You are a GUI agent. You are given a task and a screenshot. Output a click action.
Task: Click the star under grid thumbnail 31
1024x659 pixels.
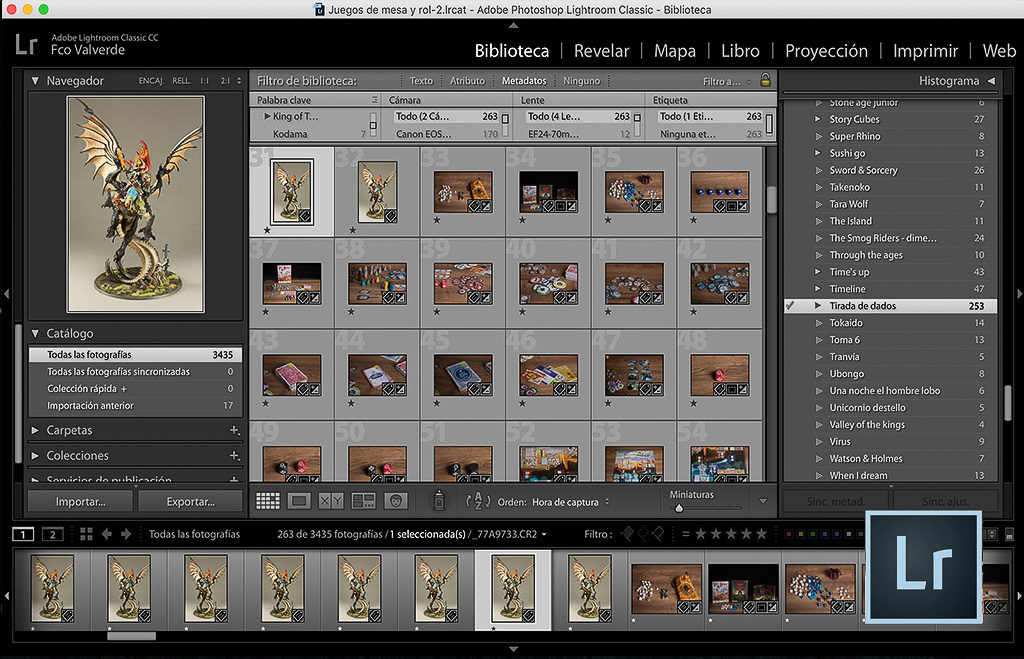coord(267,230)
